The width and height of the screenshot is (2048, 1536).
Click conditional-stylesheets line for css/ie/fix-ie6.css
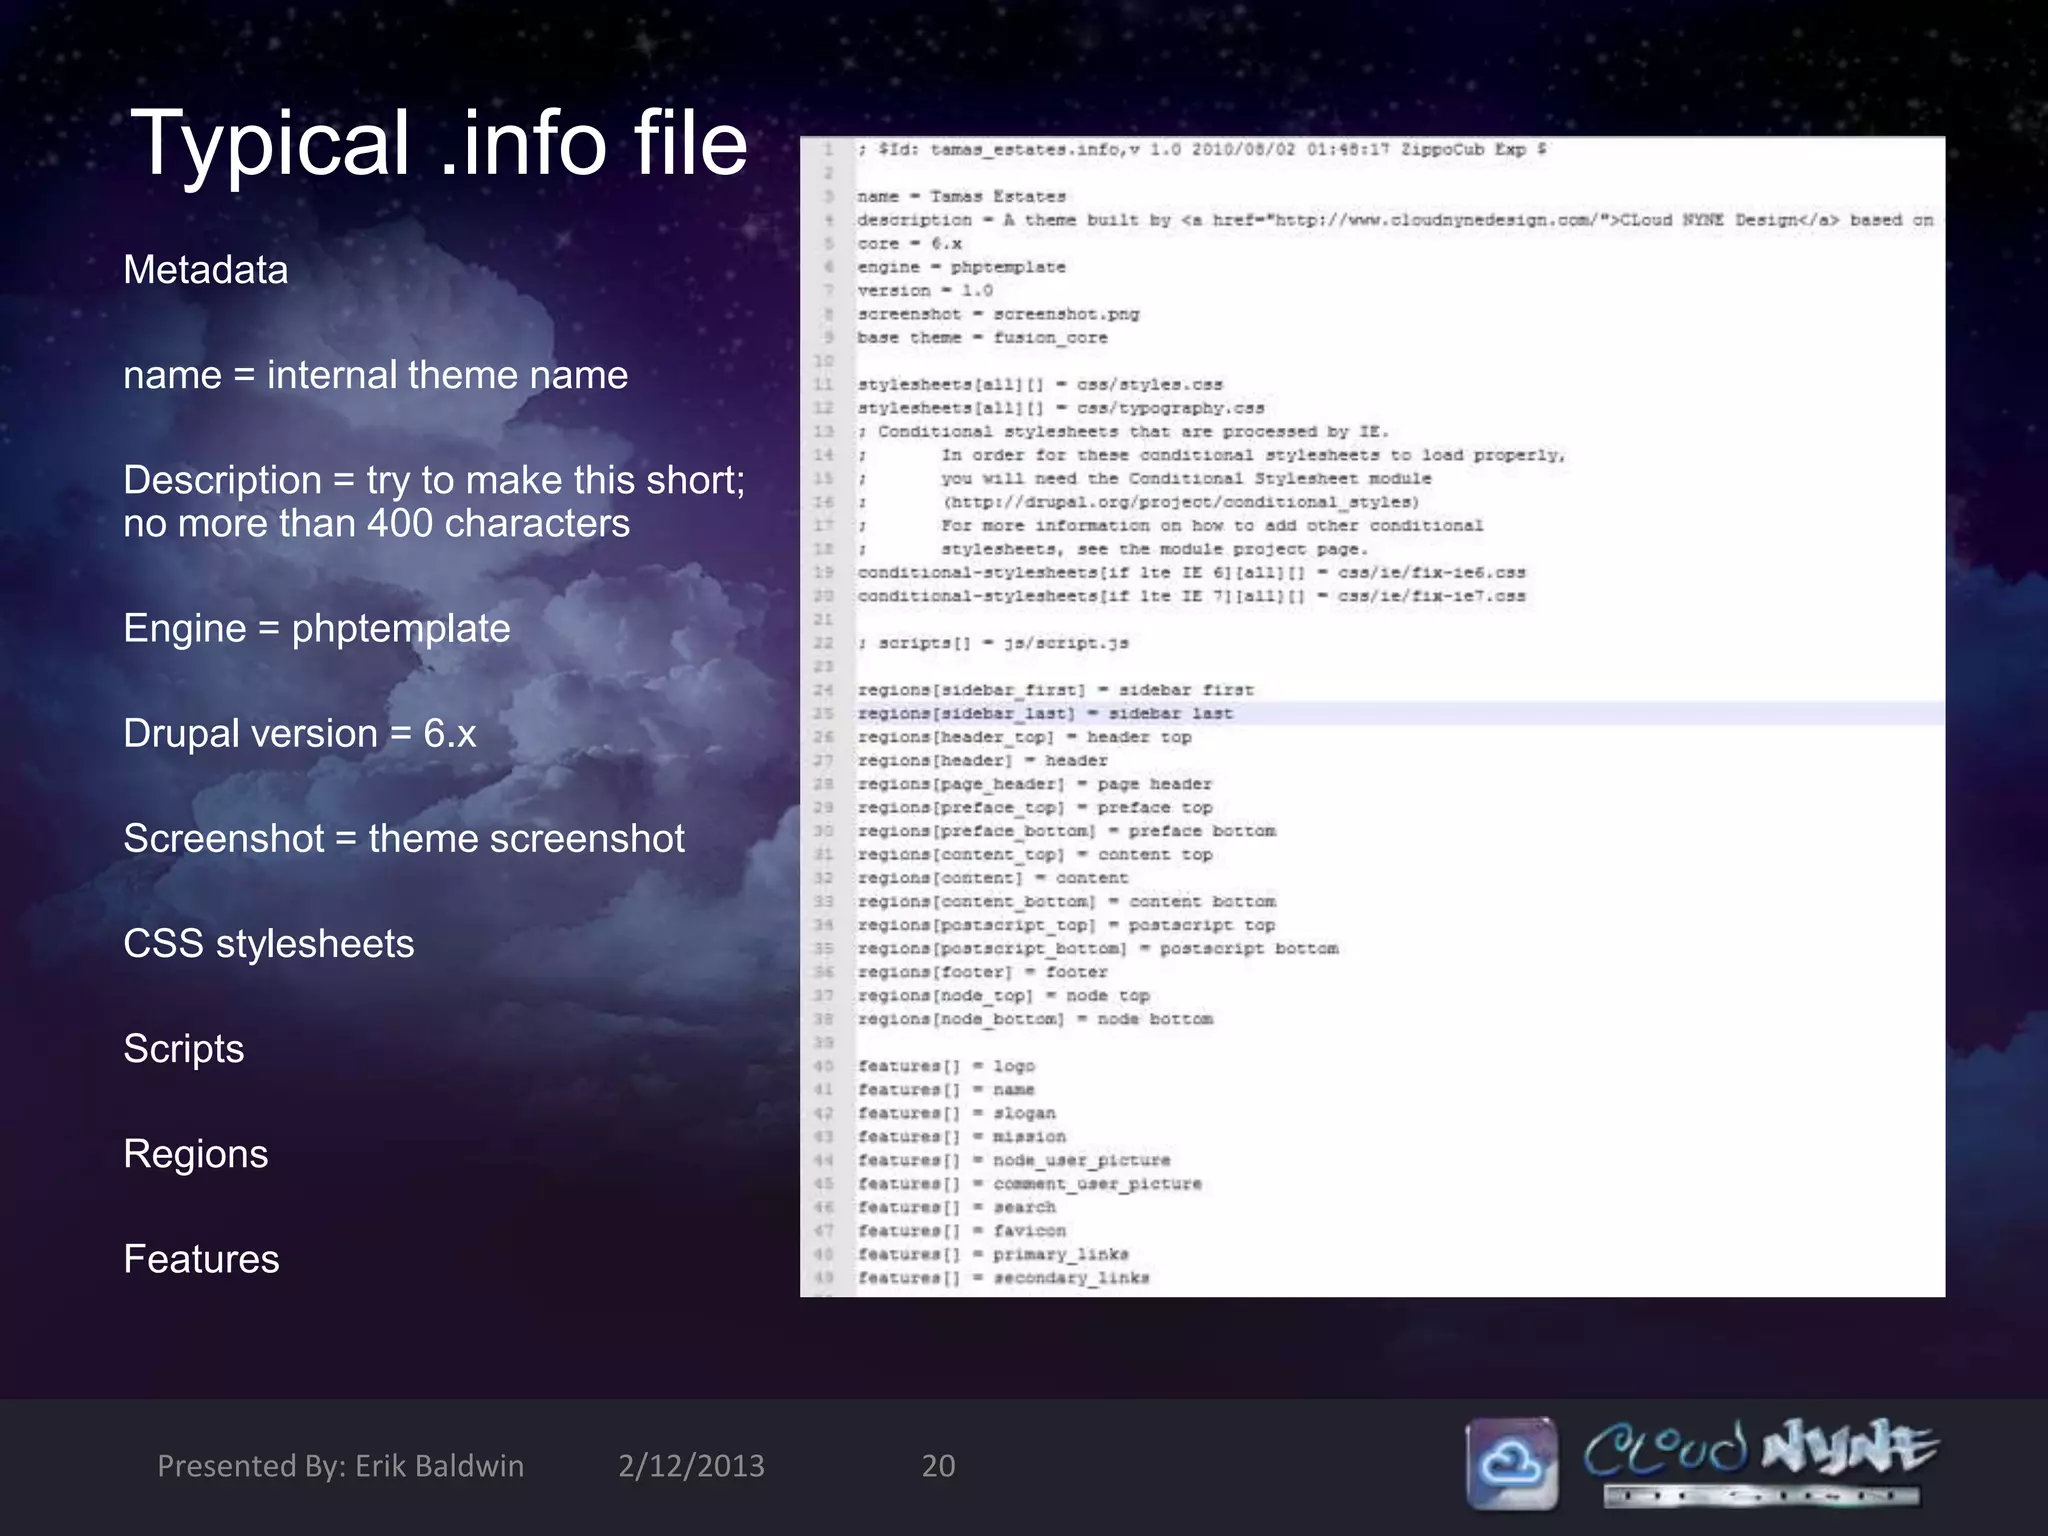[x=1191, y=572]
